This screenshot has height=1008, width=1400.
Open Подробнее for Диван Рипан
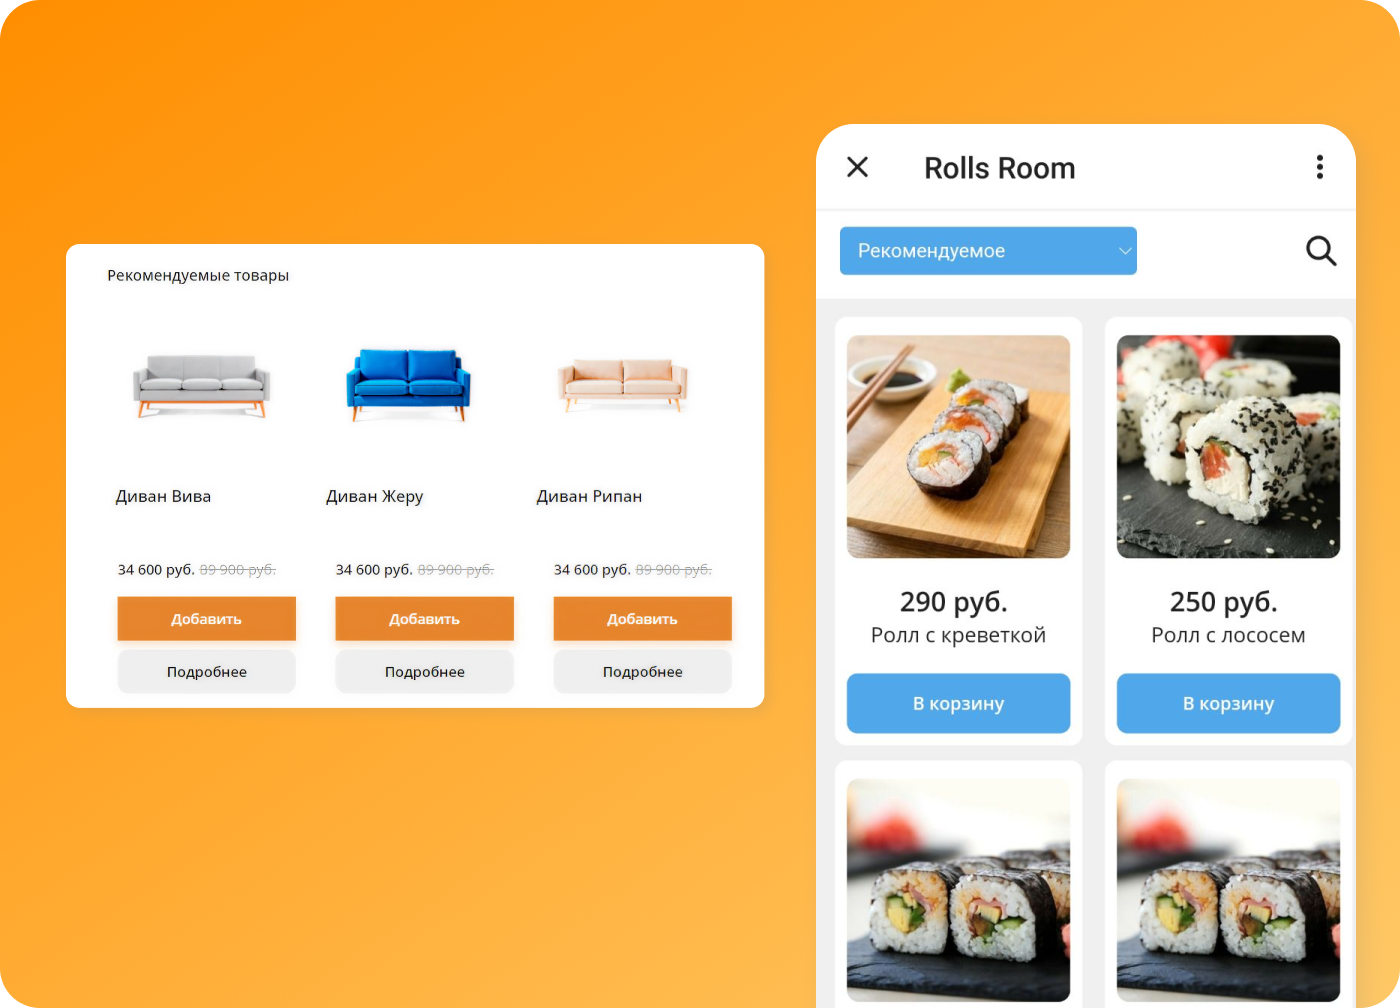(643, 672)
